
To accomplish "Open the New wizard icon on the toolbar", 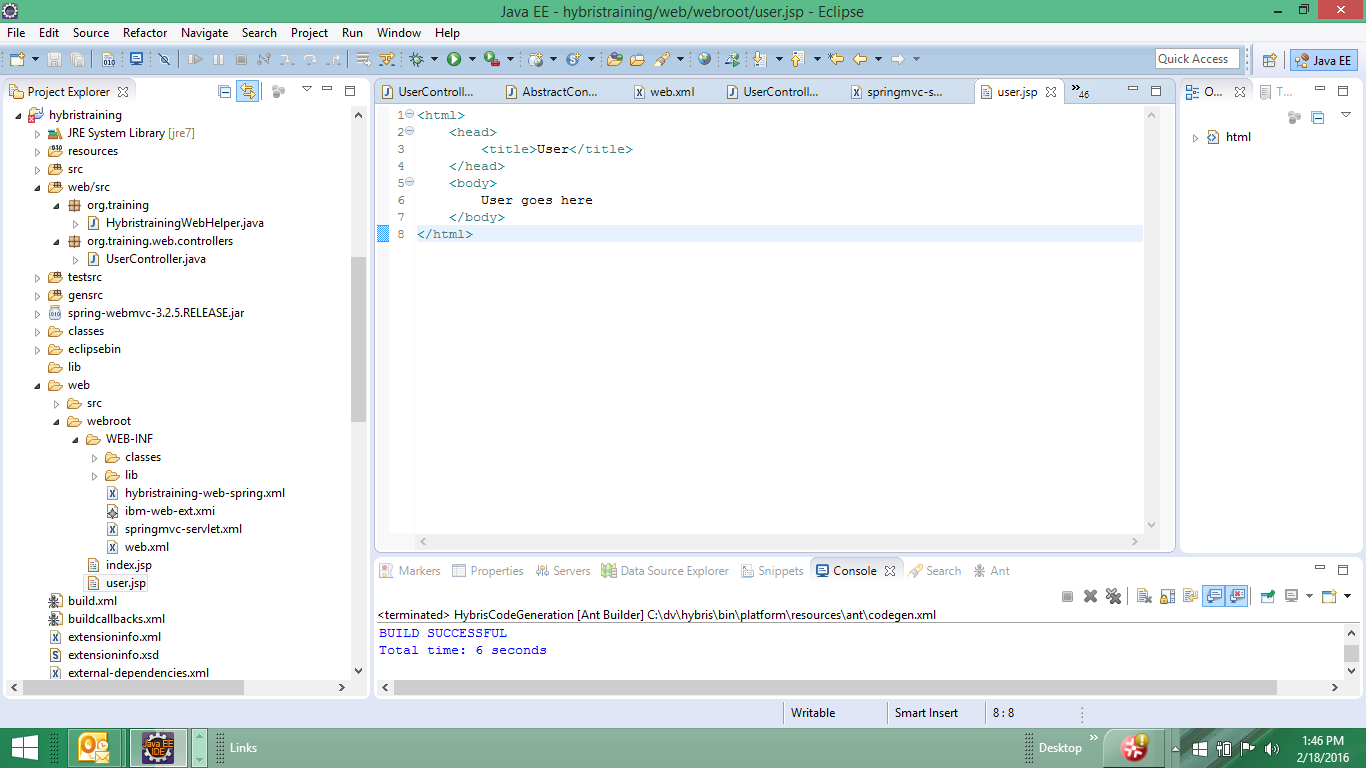I will (x=17, y=59).
